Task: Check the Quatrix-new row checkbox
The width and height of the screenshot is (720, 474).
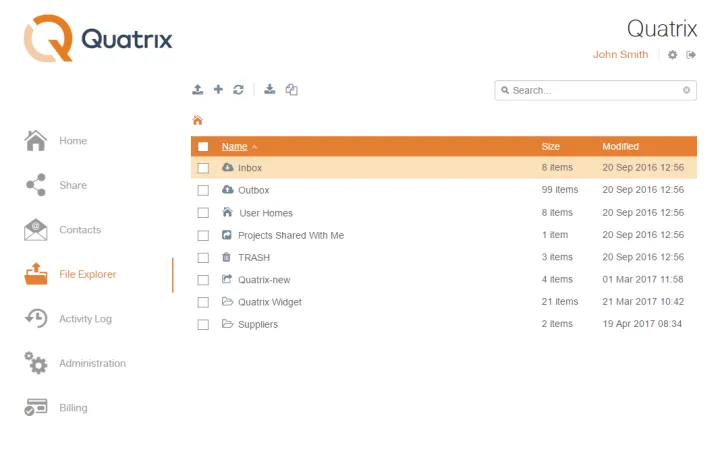Action: 203,280
